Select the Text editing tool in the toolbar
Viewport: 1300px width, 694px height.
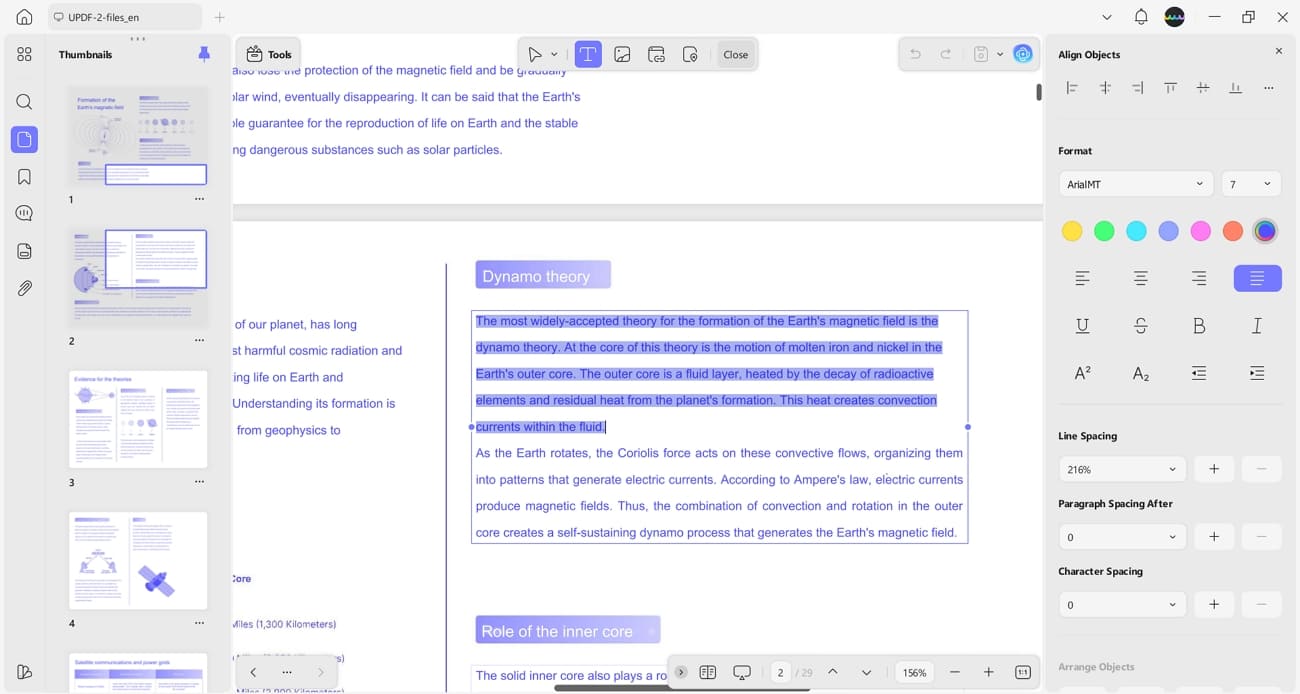click(587, 54)
